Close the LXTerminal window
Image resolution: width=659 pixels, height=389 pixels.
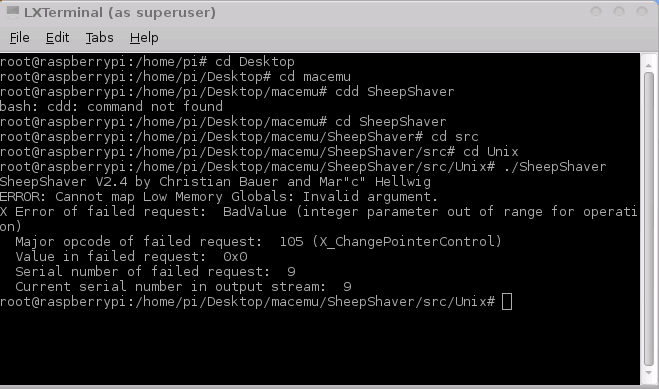tap(642, 12)
